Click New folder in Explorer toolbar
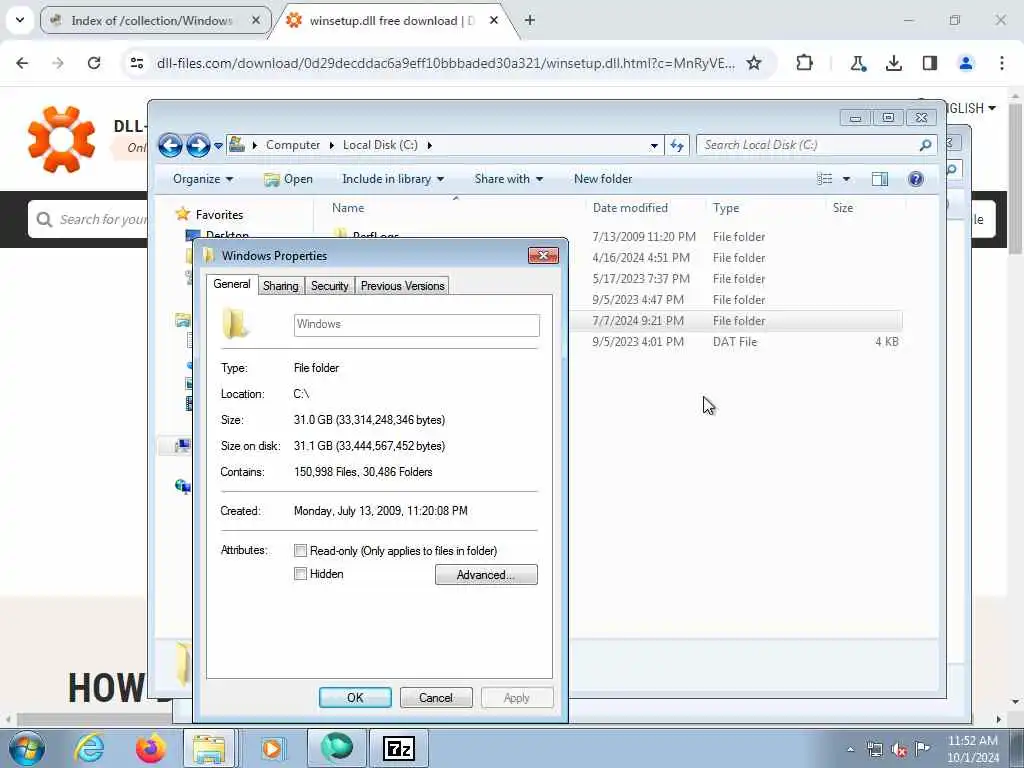 (603, 179)
